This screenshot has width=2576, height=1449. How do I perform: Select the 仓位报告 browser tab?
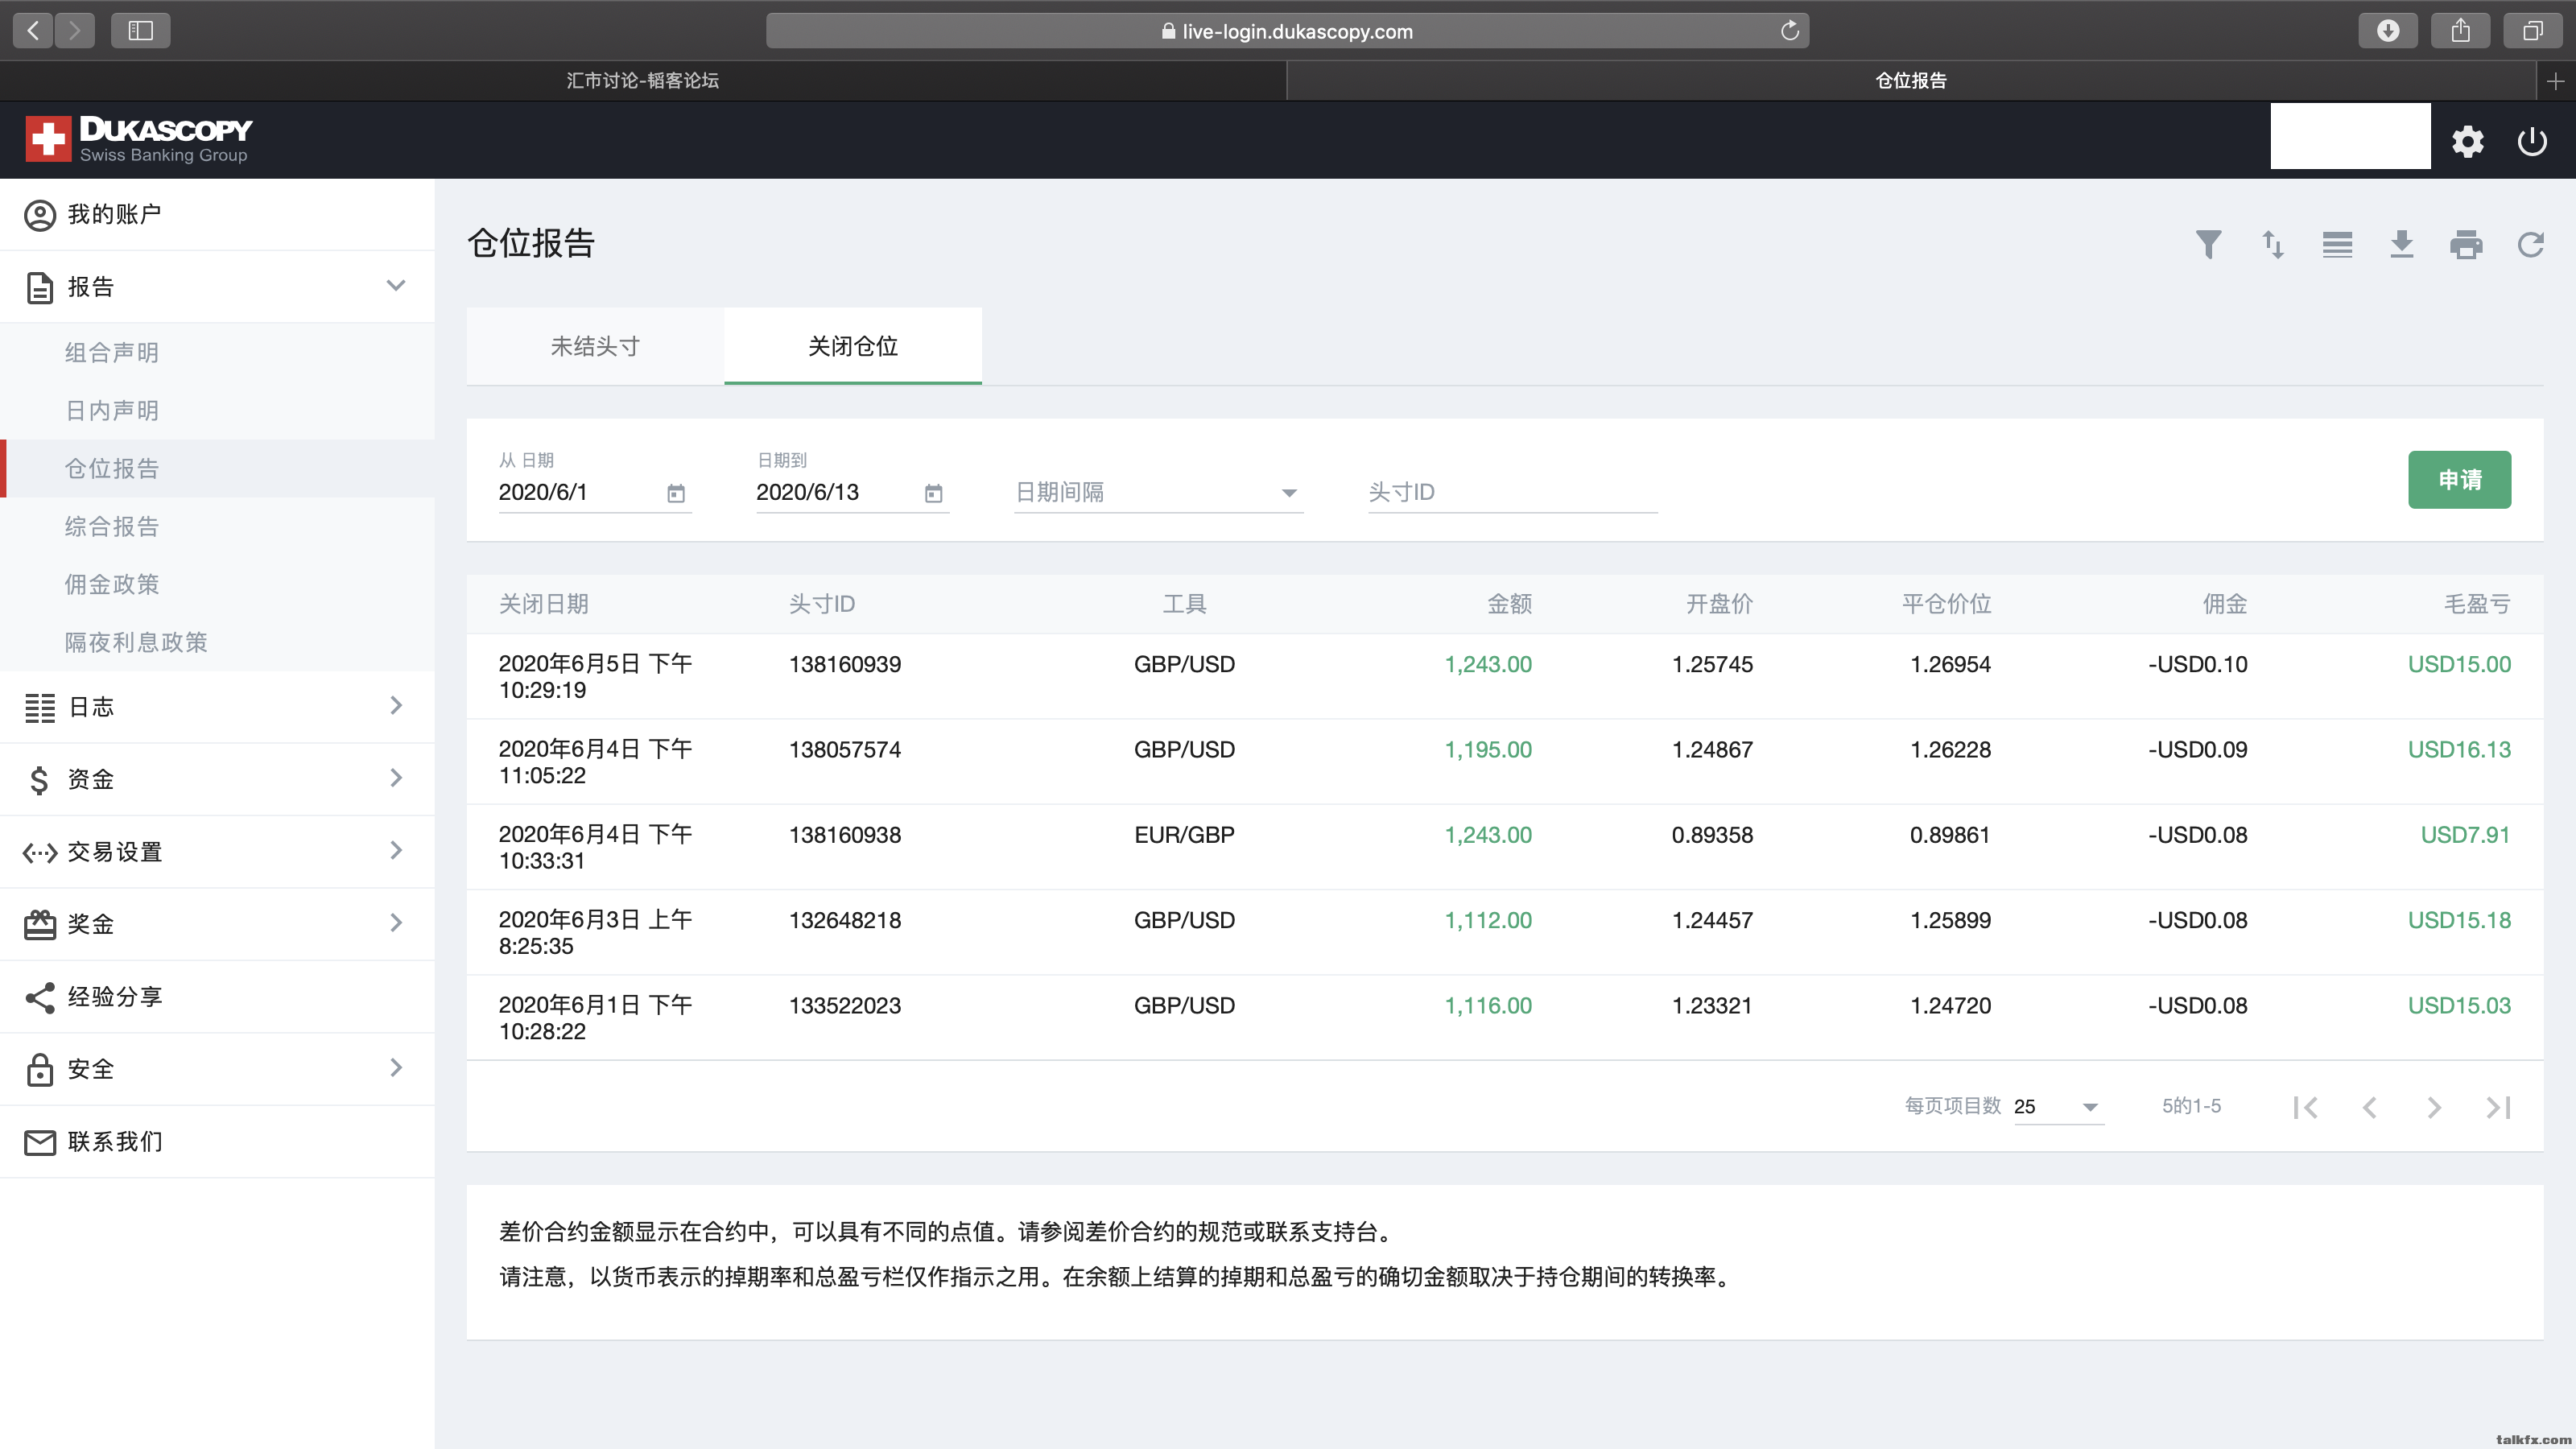click(x=1911, y=81)
